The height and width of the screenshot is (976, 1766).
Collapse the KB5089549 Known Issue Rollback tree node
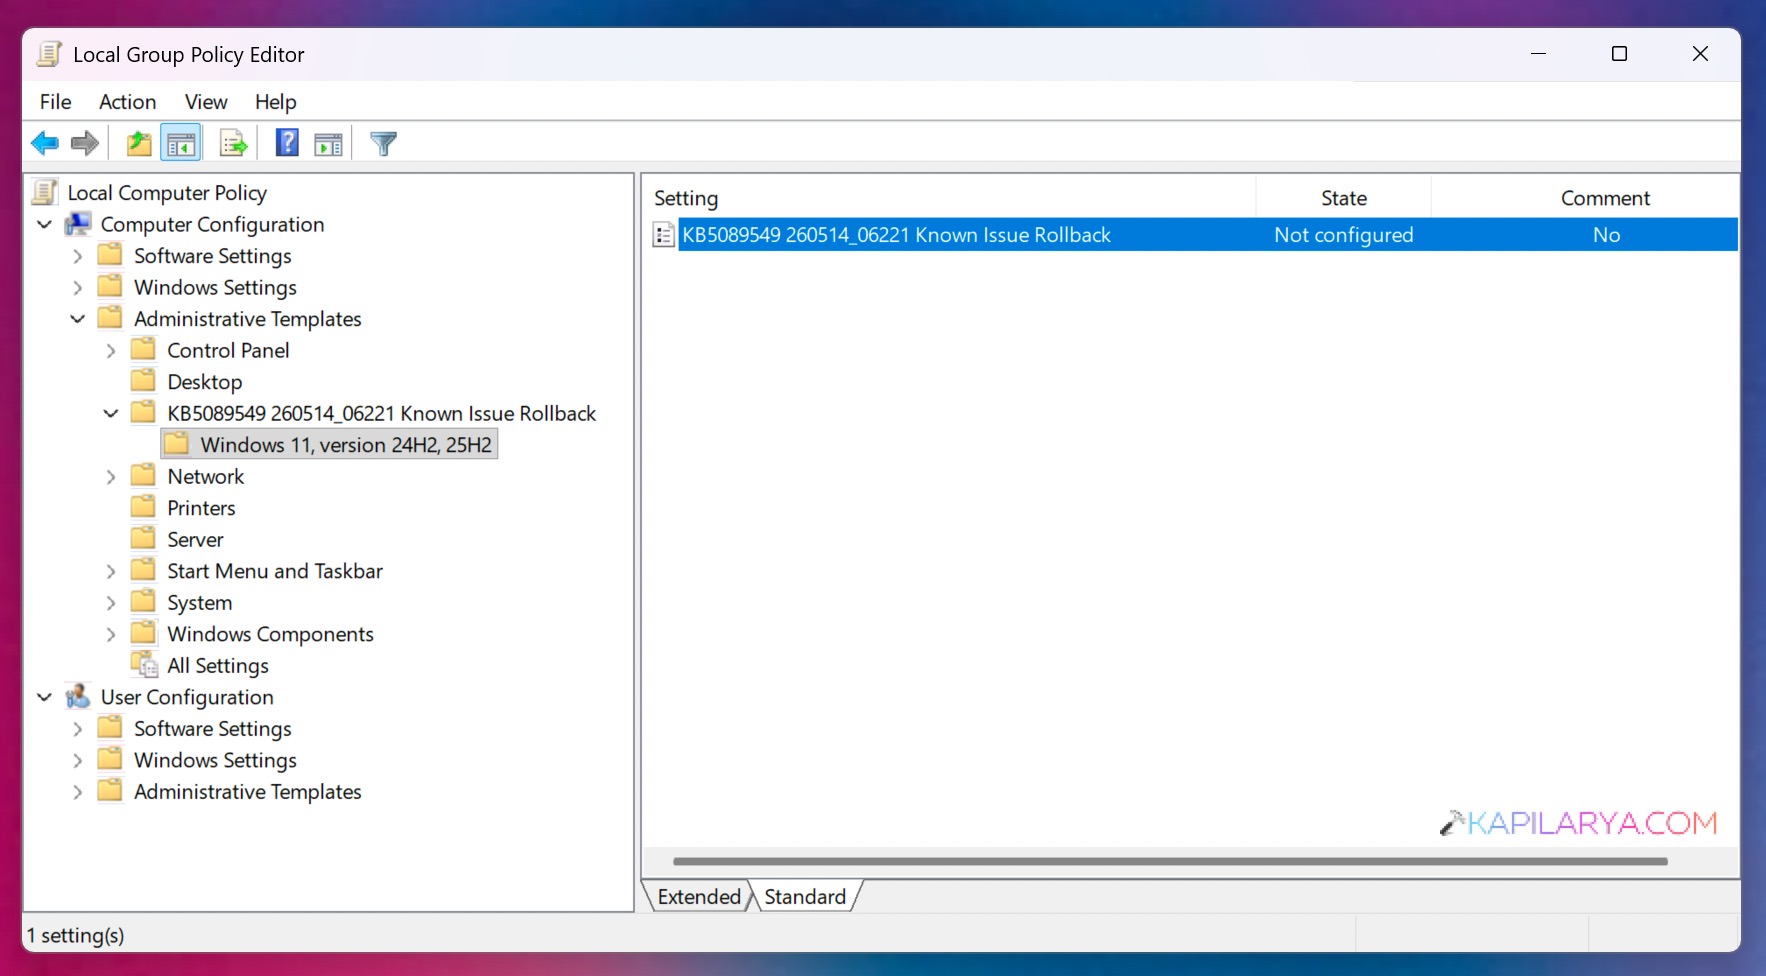coord(111,413)
